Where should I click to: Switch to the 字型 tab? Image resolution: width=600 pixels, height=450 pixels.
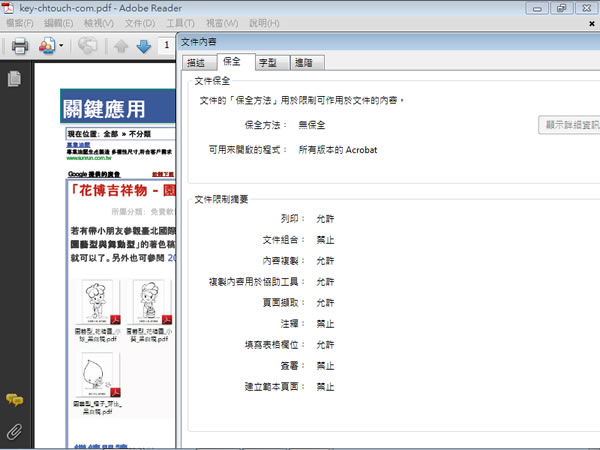point(267,62)
